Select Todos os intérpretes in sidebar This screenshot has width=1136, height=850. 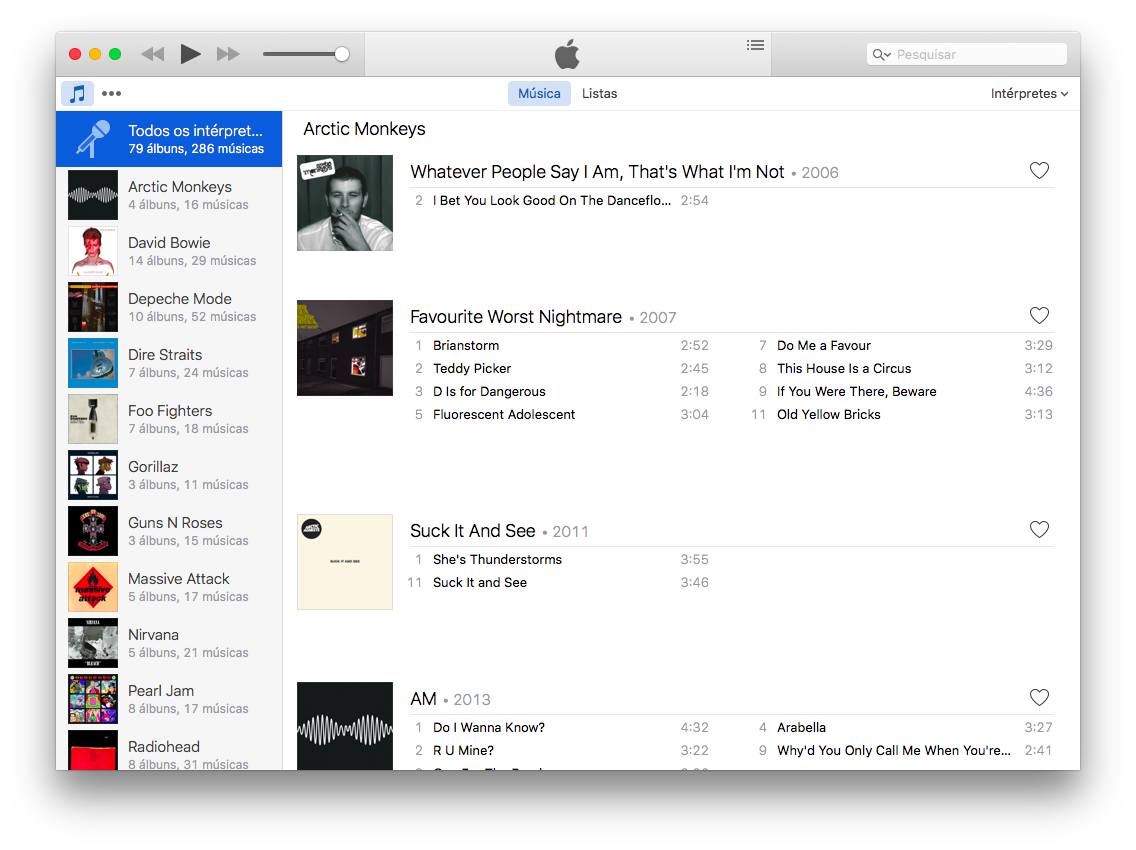169,139
